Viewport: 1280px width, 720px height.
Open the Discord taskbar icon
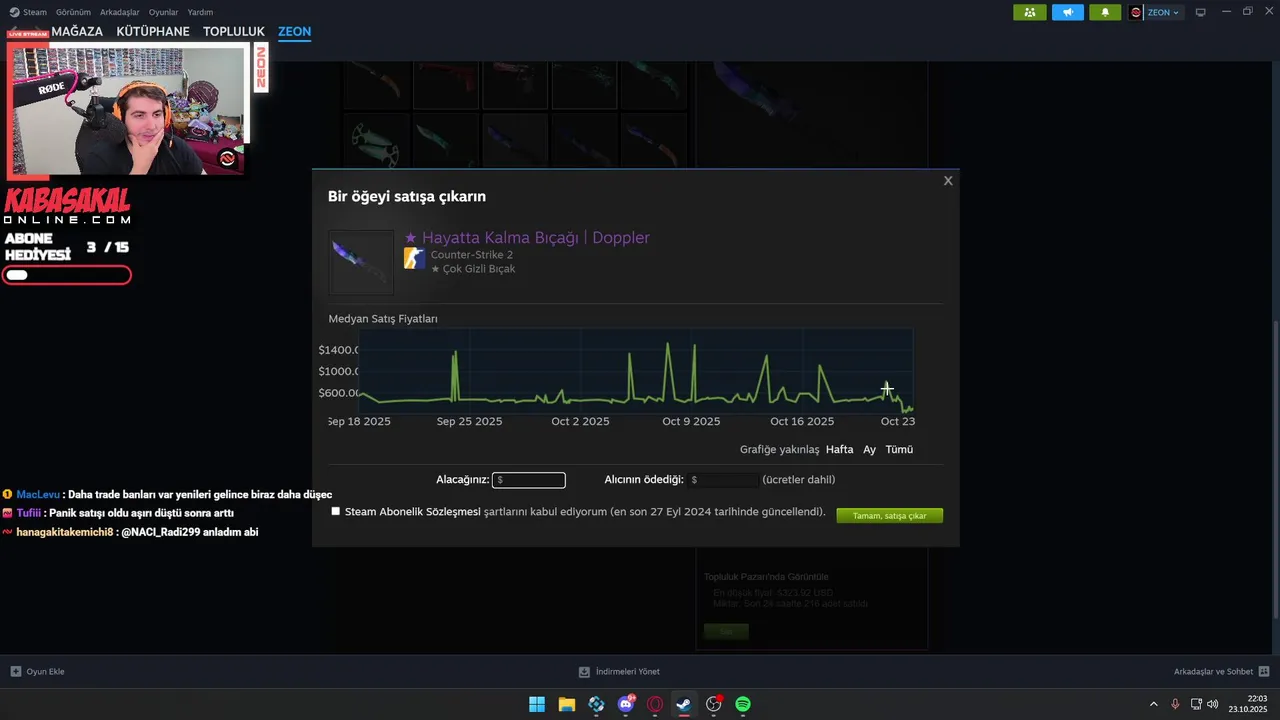(x=626, y=704)
